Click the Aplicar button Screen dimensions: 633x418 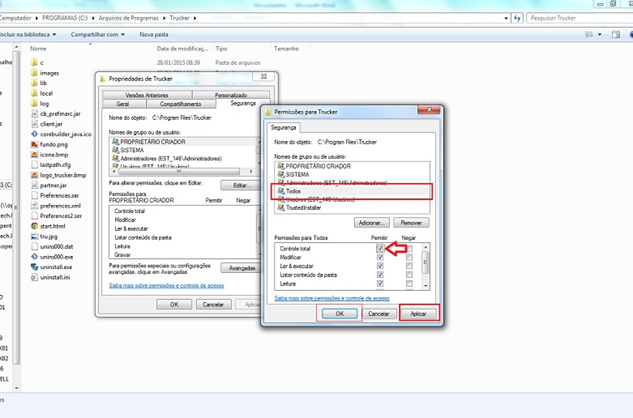[418, 313]
